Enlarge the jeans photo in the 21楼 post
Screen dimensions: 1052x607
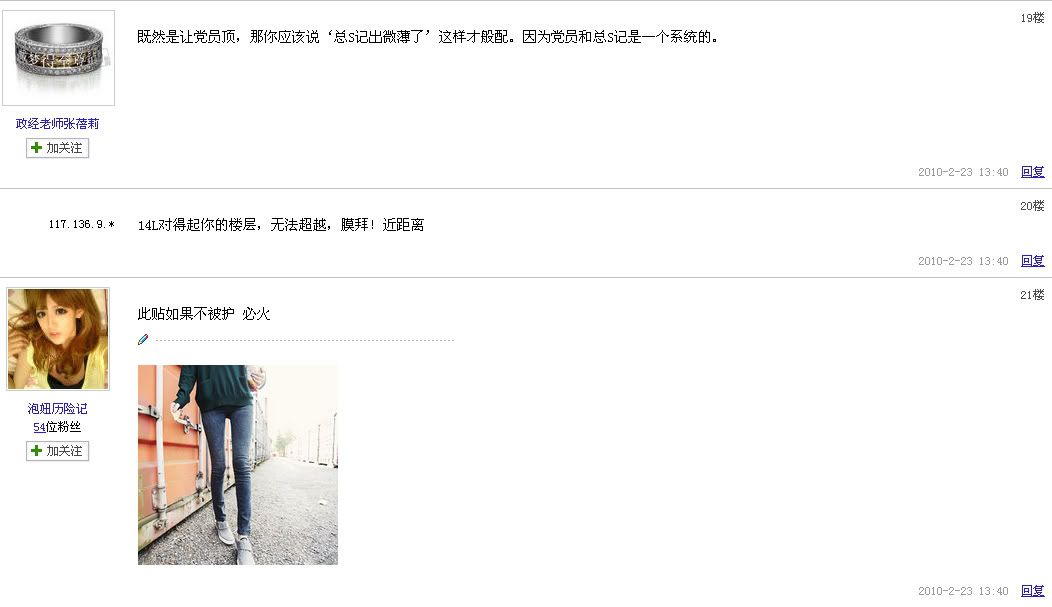(x=238, y=465)
